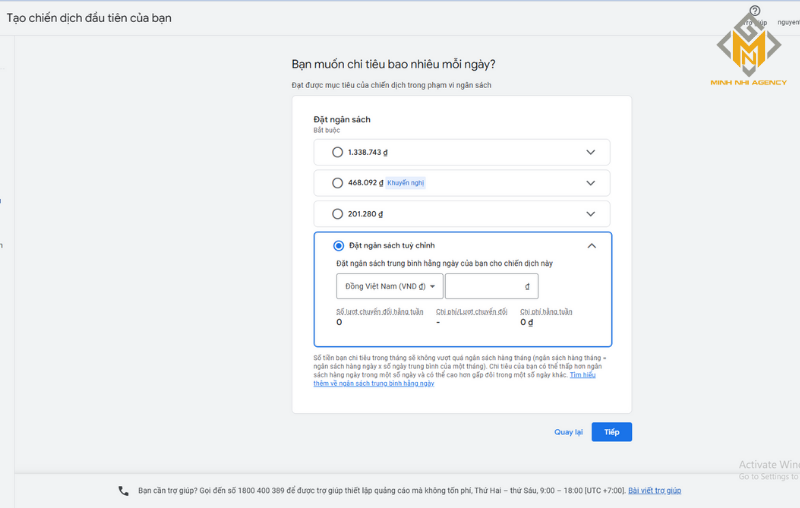
Task: Expand the 201.280 đ budget details chevron
Action: click(x=590, y=214)
